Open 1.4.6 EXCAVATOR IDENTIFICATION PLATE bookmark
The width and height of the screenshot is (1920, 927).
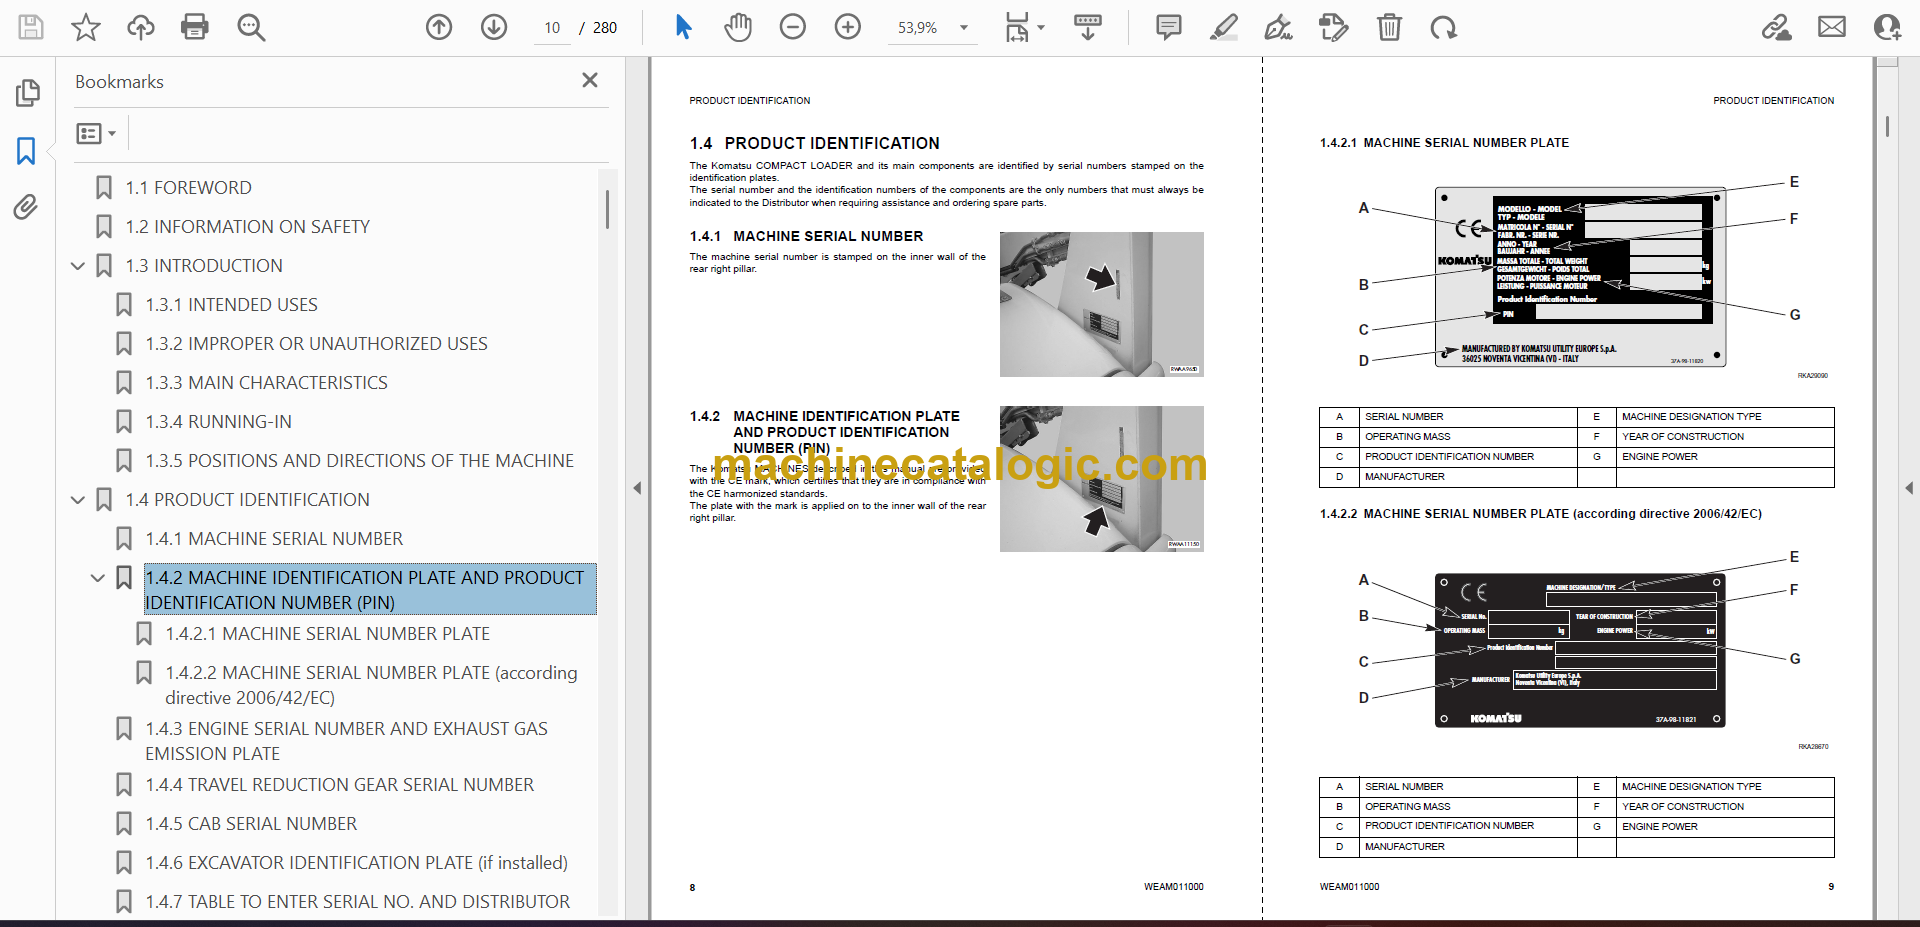pyautogui.click(x=356, y=863)
